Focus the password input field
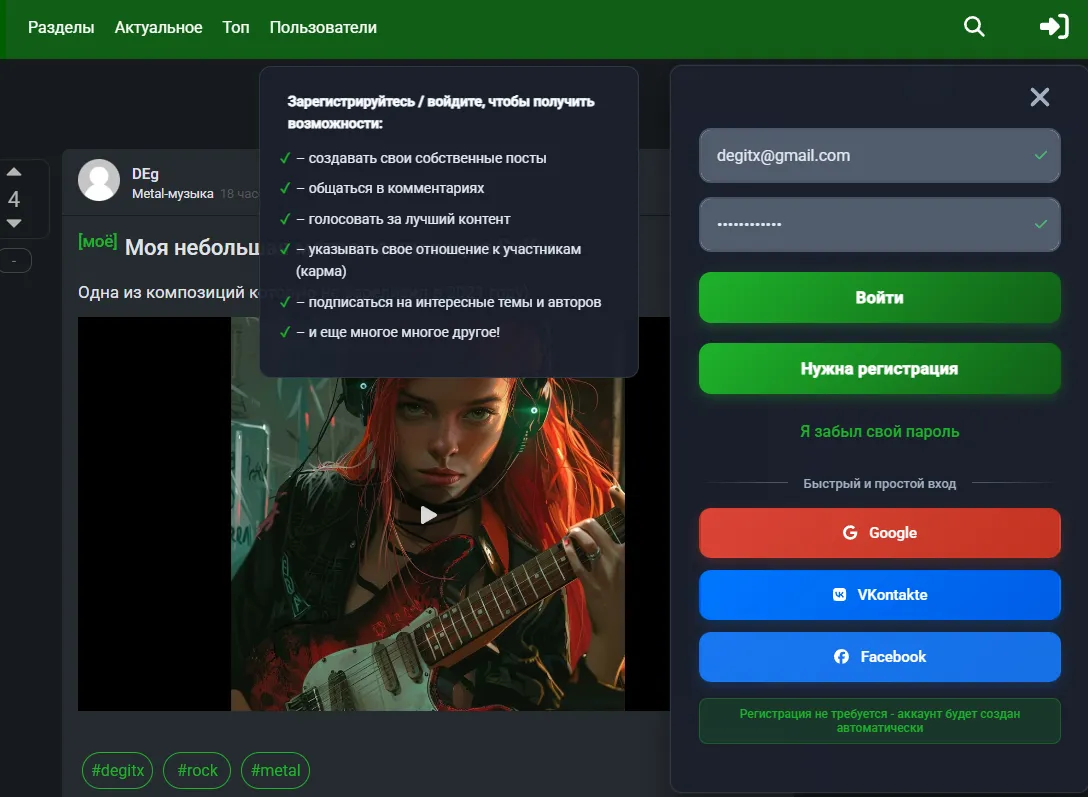The height and width of the screenshot is (797, 1088). click(x=879, y=224)
